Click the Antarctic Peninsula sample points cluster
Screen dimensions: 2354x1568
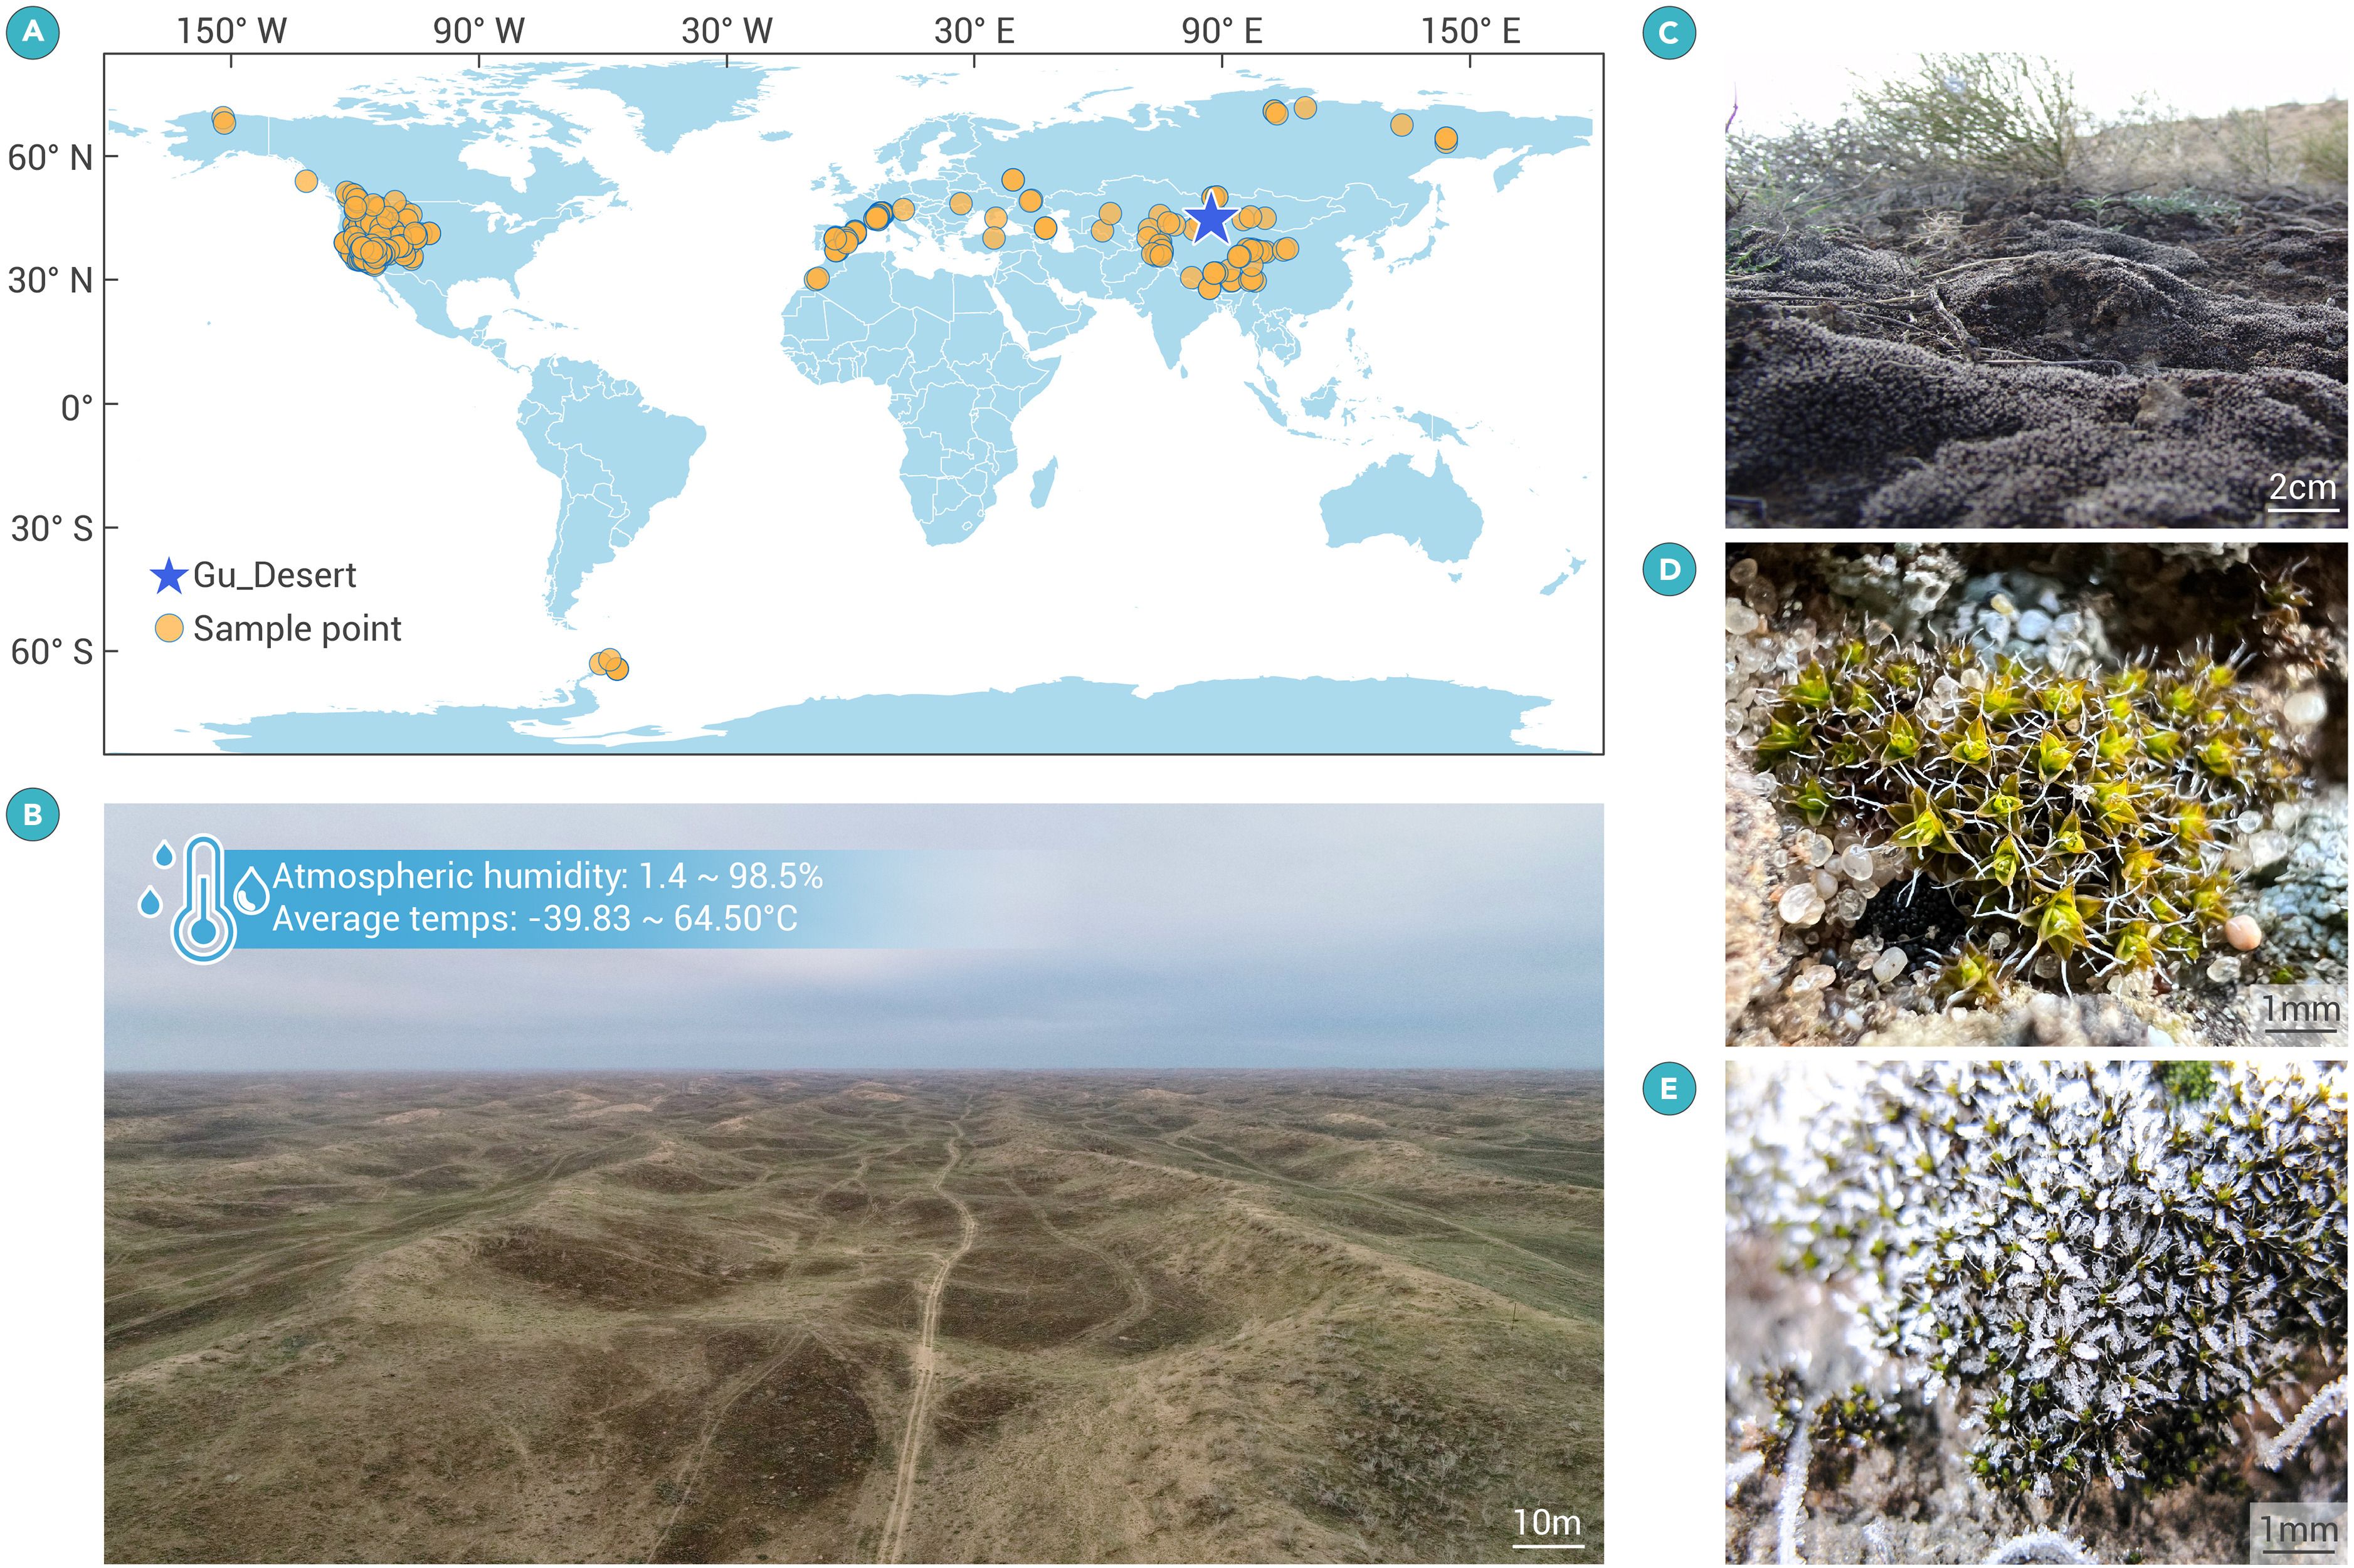click(x=609, y=664)
